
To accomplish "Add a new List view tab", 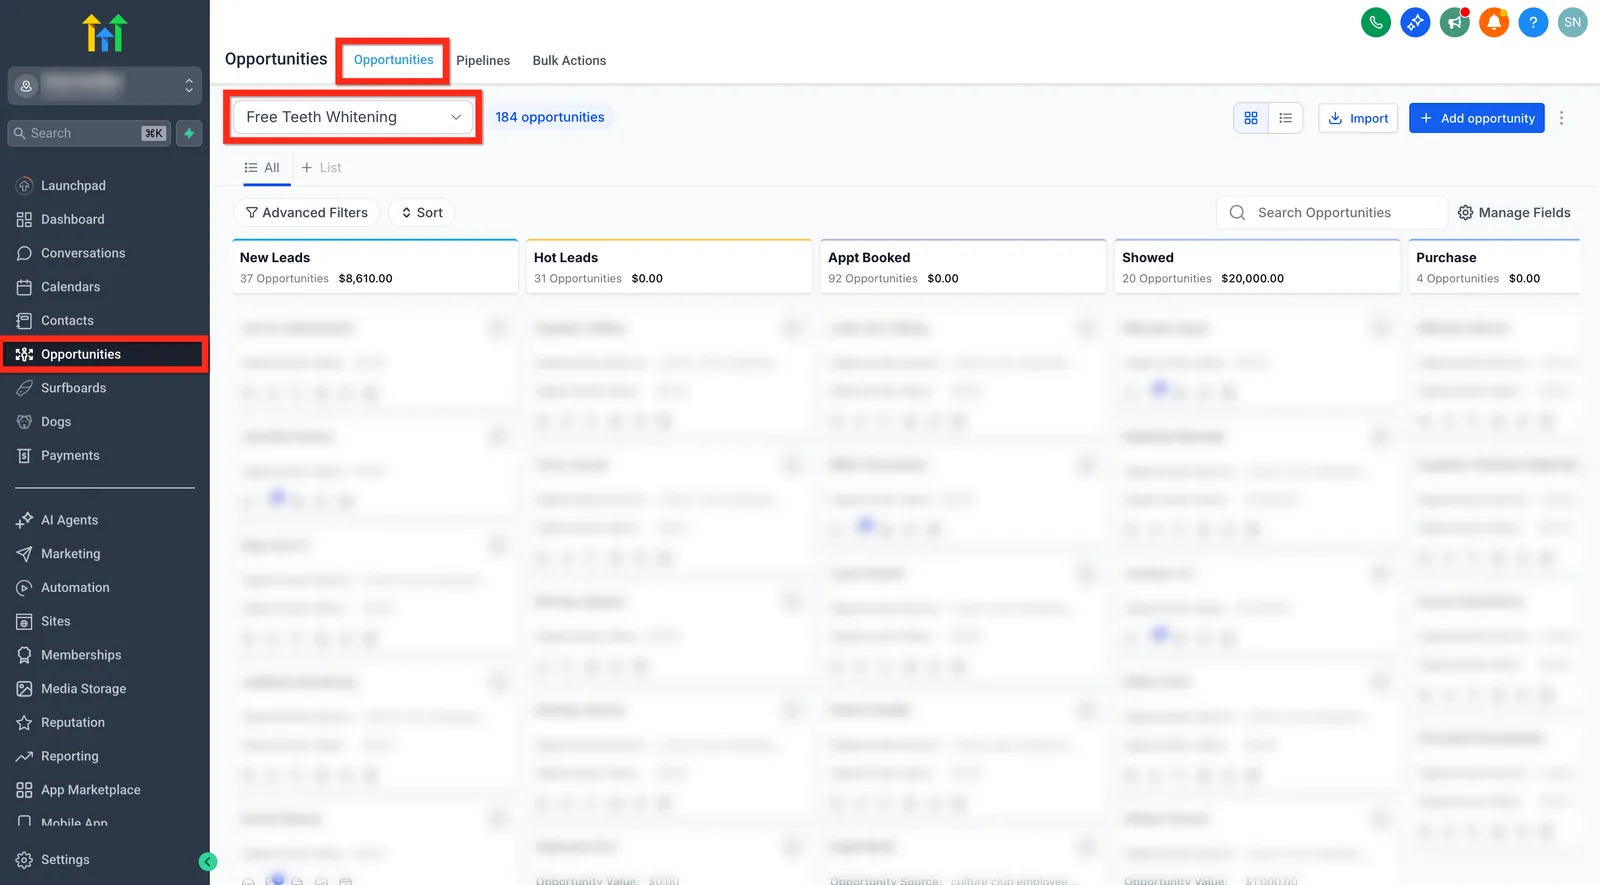I will (x=321, y=167).
